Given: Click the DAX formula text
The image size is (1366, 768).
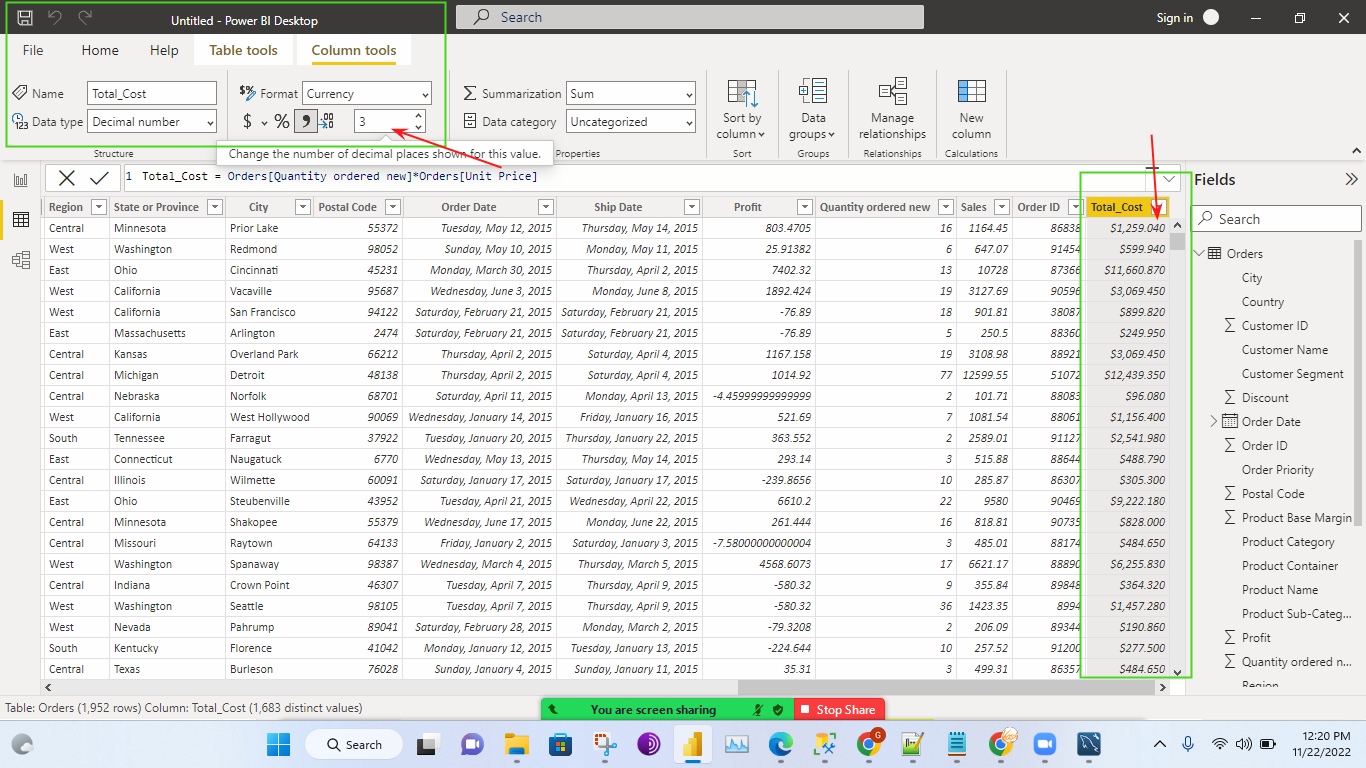Looking at the screenshot, I should (340, 177).
